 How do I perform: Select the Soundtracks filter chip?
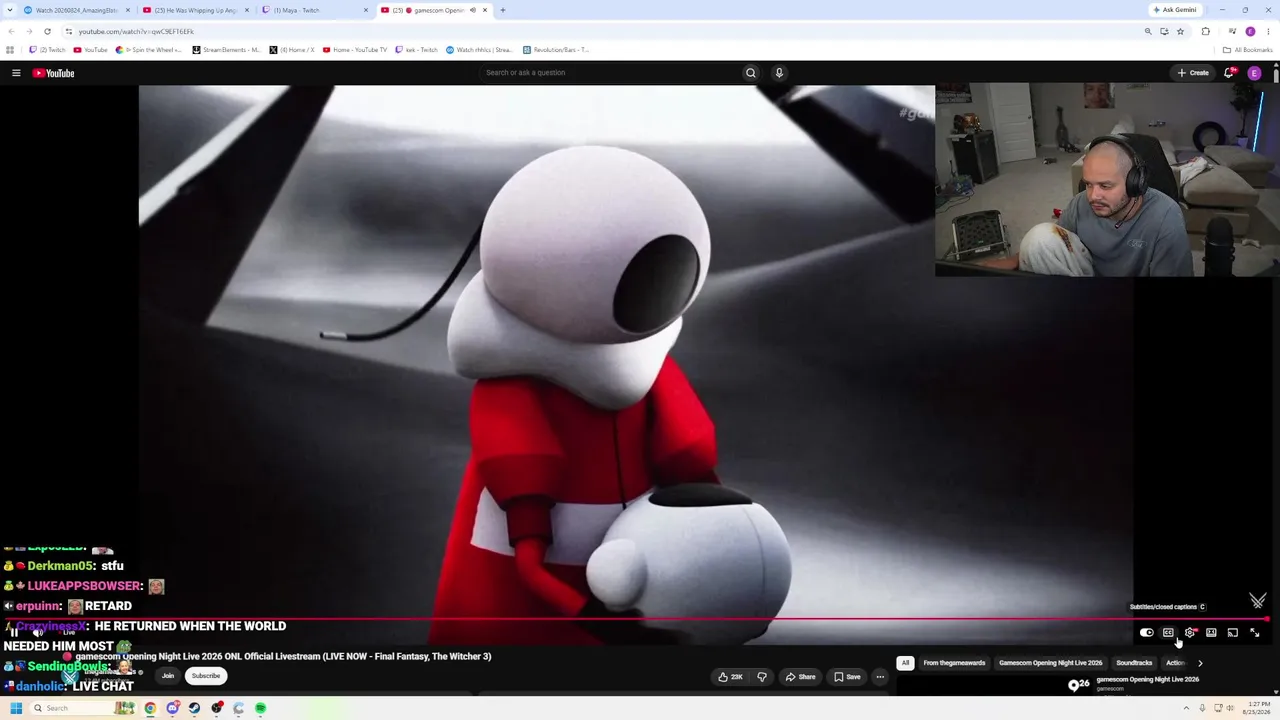(1134, 663)
